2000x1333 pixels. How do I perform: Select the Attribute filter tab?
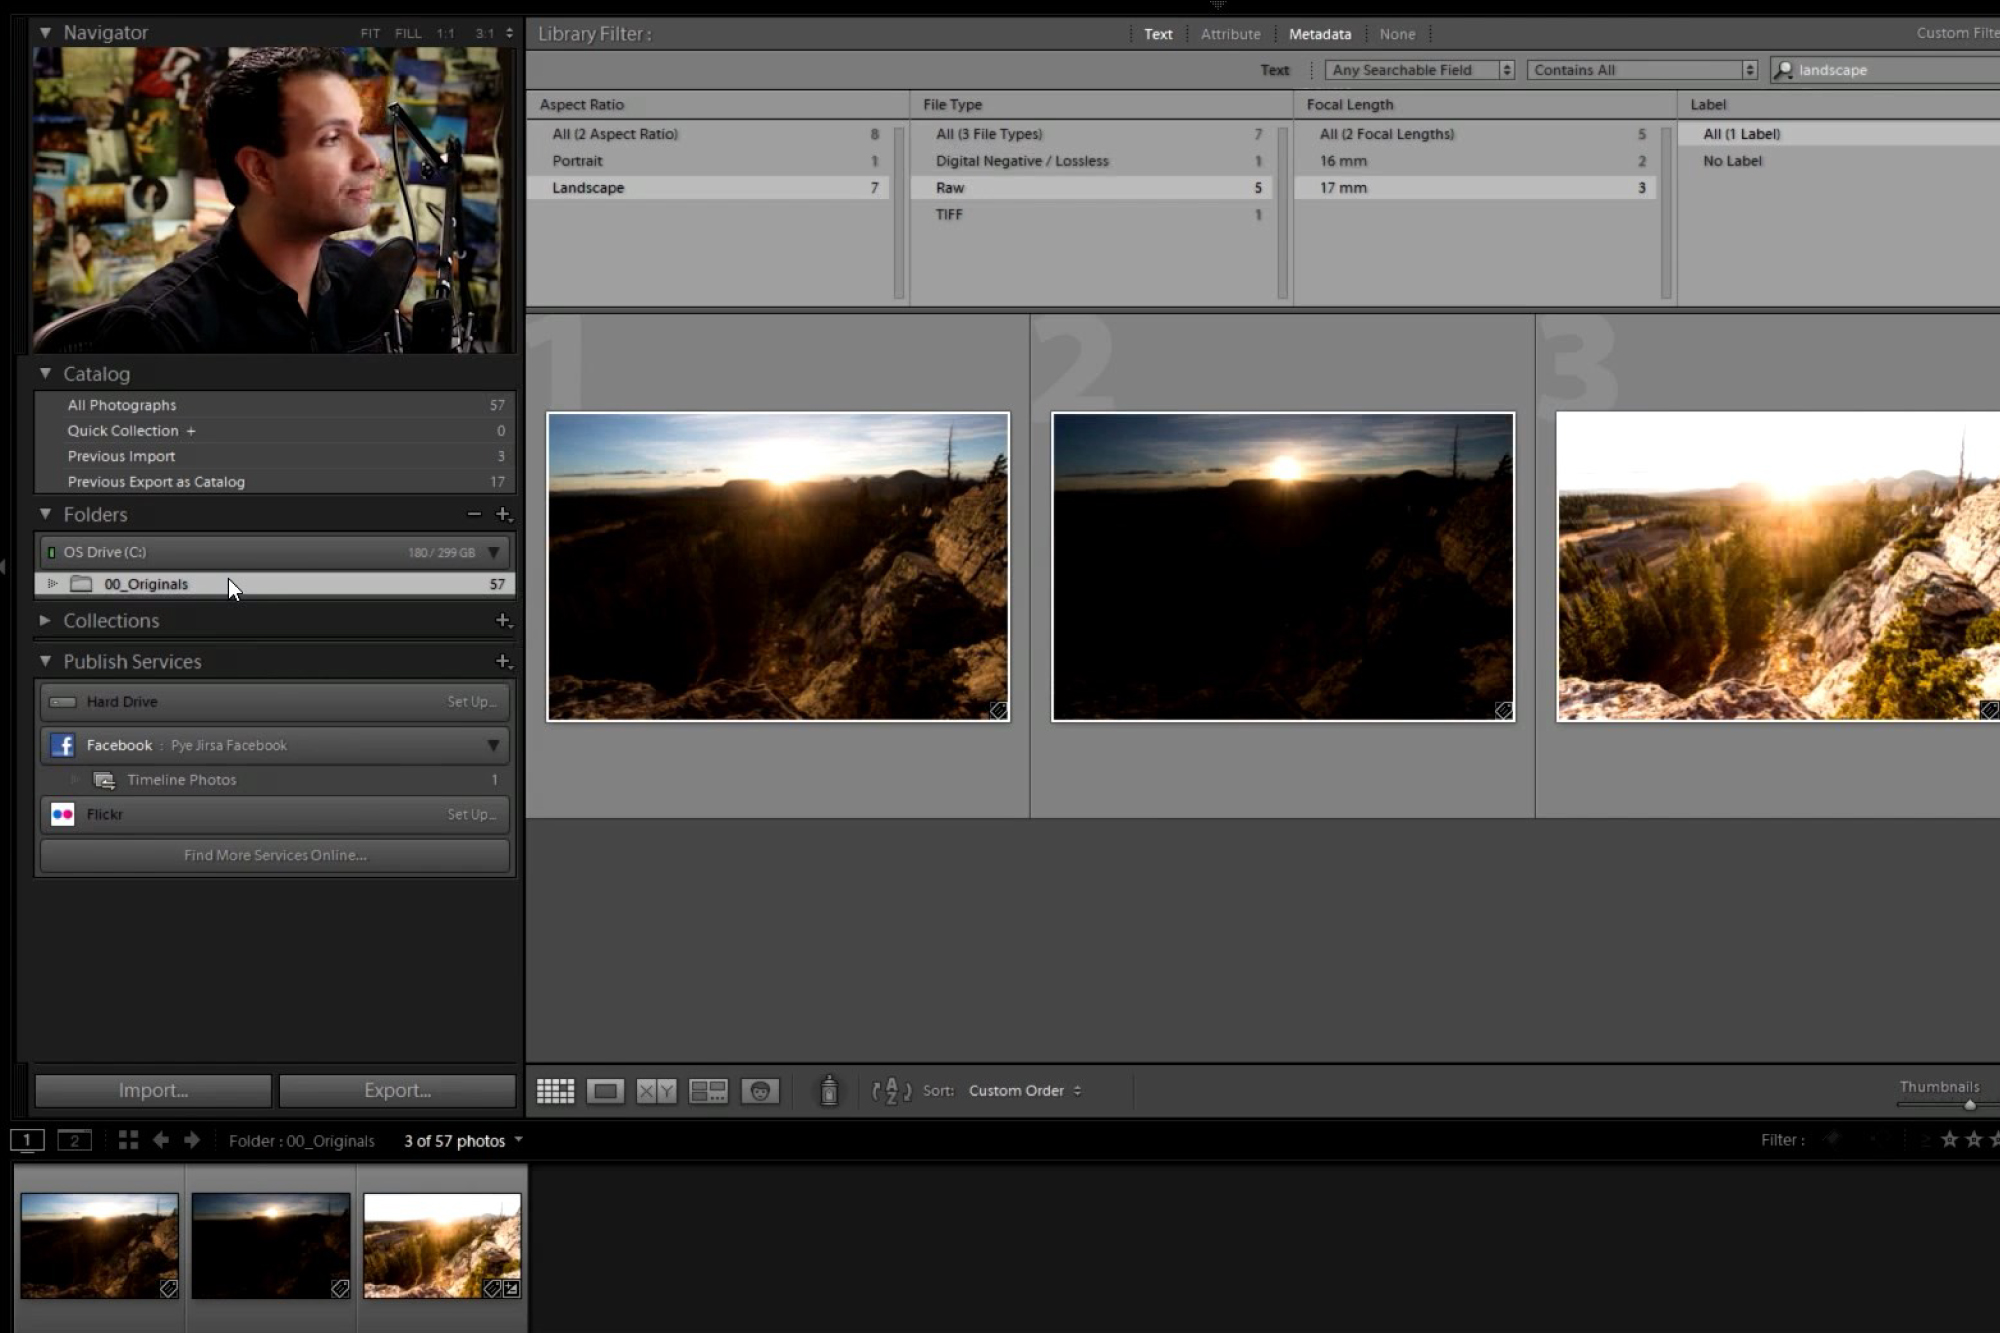pyautogui.click(x=1230, y=34)
